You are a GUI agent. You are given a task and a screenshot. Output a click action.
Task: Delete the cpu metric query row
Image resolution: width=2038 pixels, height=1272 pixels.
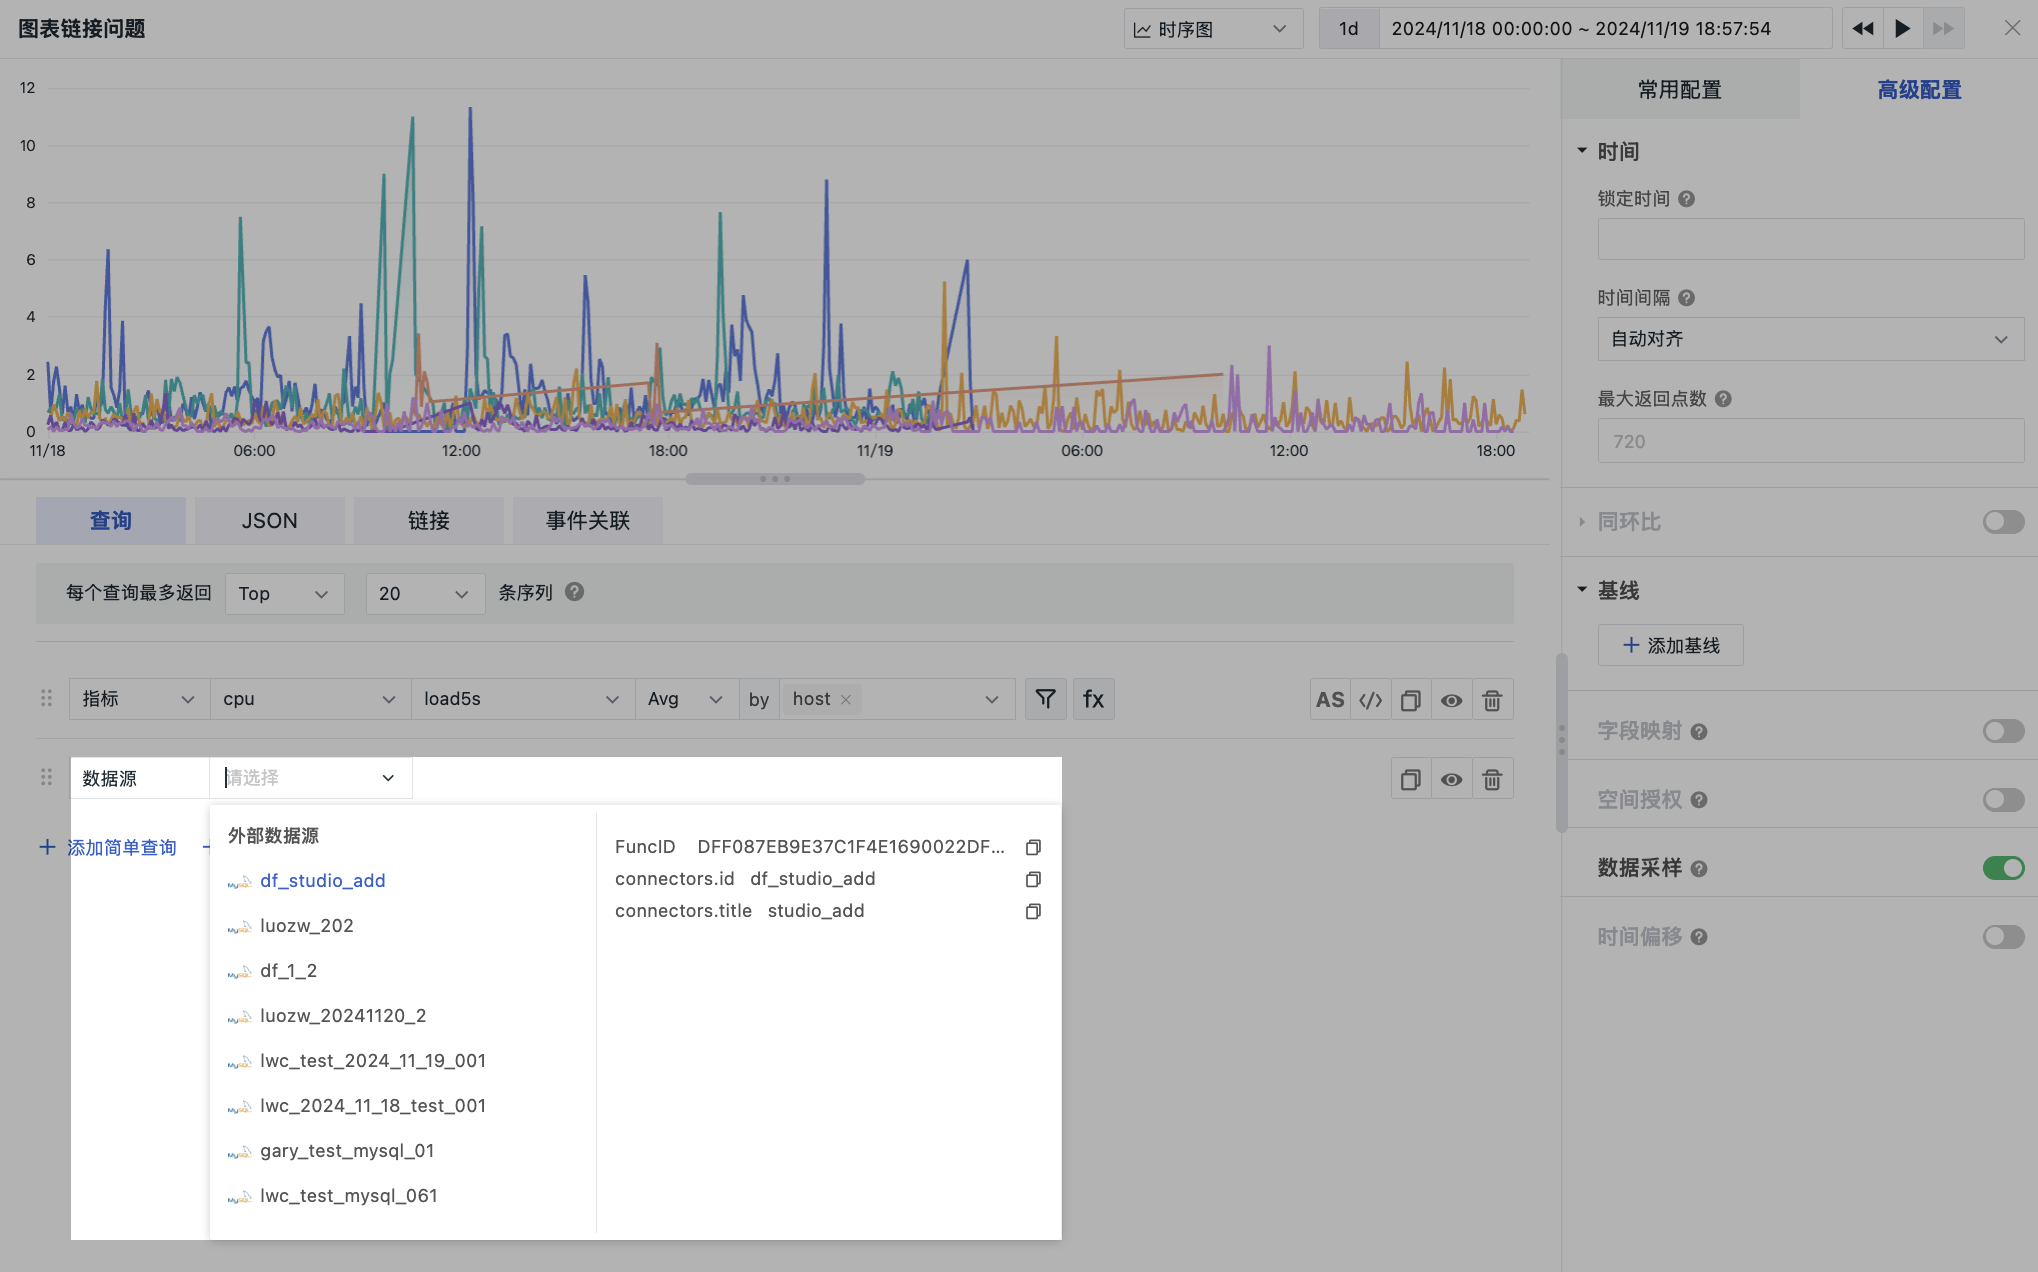(1492, 700)
